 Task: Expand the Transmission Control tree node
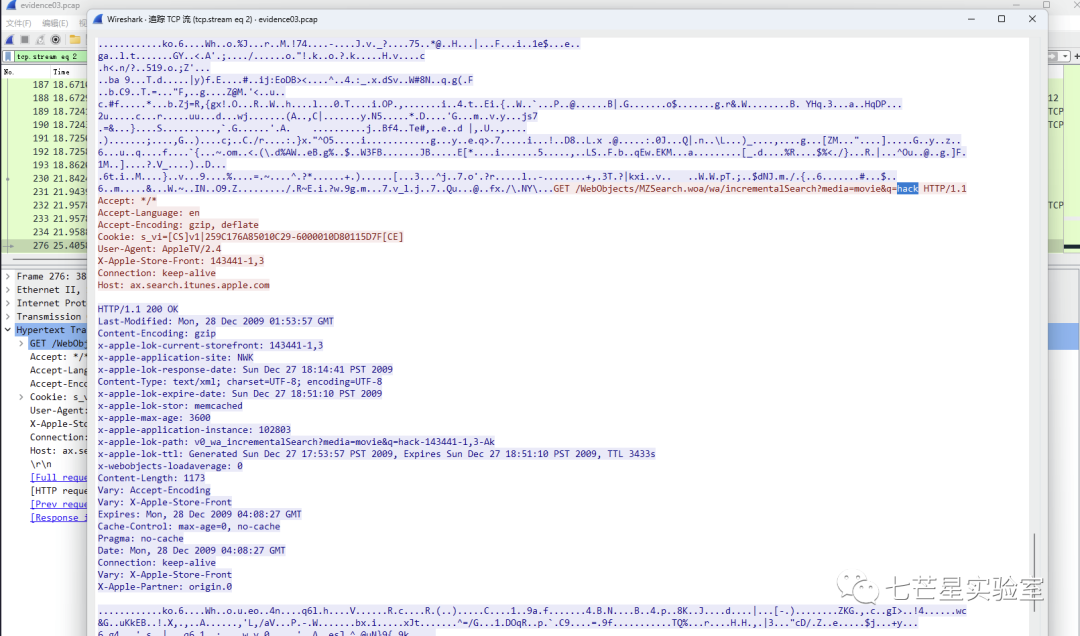point(8,317)
